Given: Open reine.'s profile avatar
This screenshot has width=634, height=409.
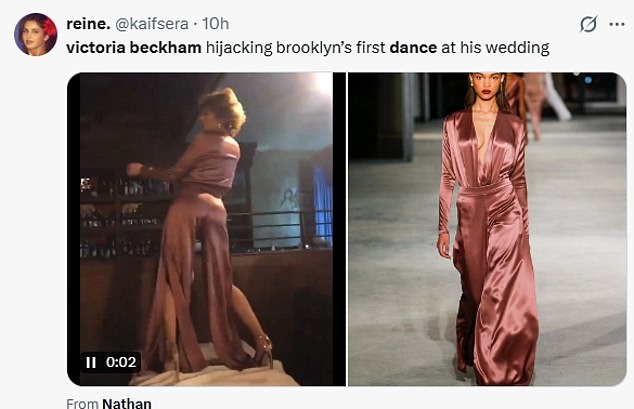Looking at the screenshot, I should click(x=35, y=34).
